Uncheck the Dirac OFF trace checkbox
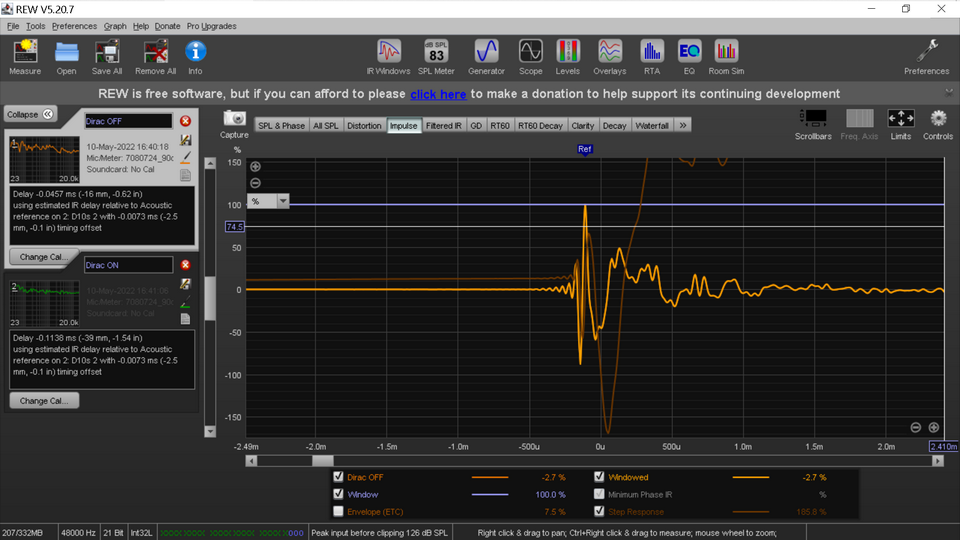Viewport: 960px width, 540px height. 339,478
